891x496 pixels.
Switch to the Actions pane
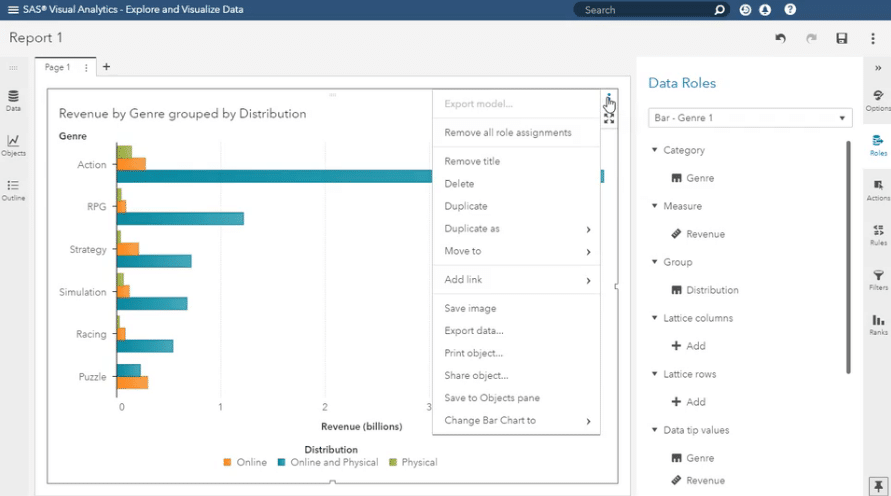pyautogui.click(x=877, y=190)
